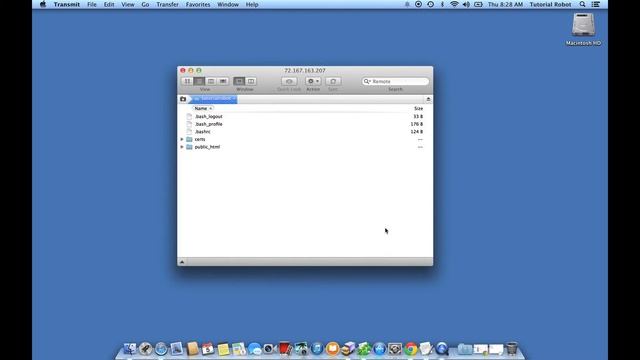Image resolution: width=640 pixels, height=360 pixels.
Task: Open the path bar history icon
Action: click(x=183, y=99)
